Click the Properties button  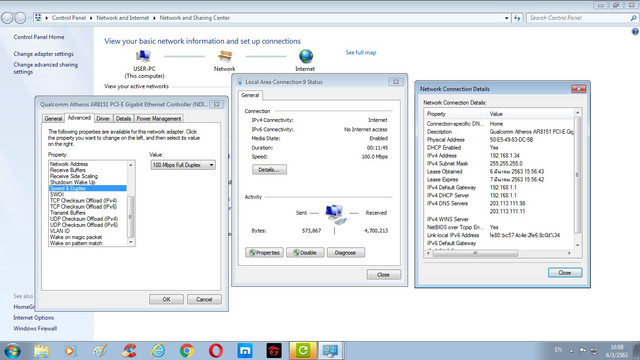(264, 253)
